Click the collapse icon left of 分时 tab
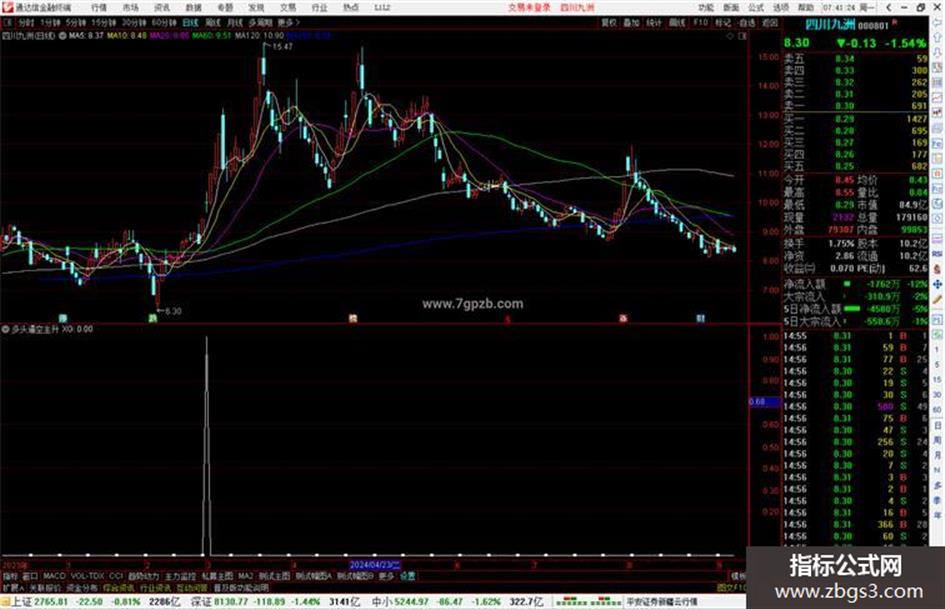The width and height of the screenshot is (945, 609). 8,22
